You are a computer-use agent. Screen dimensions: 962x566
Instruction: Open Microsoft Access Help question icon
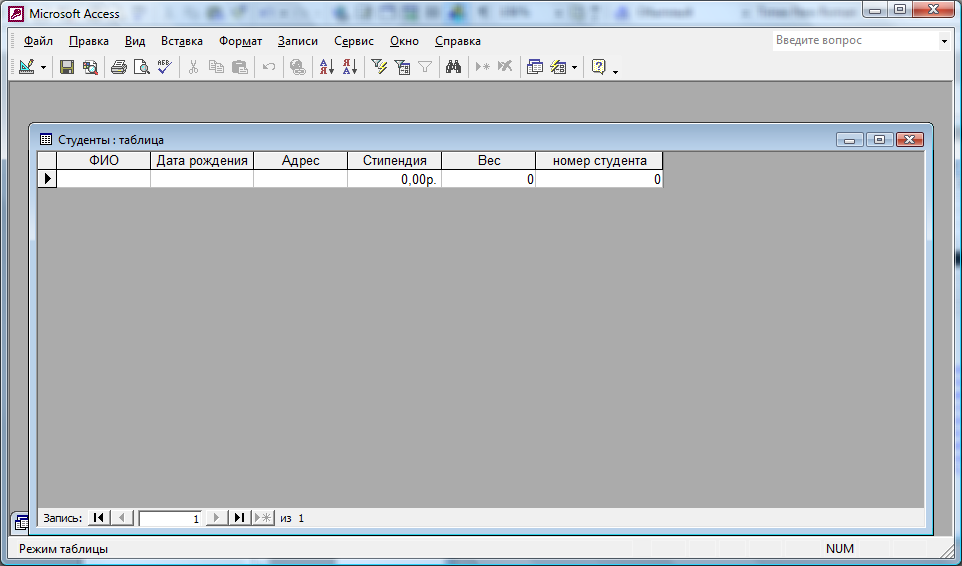599,67
